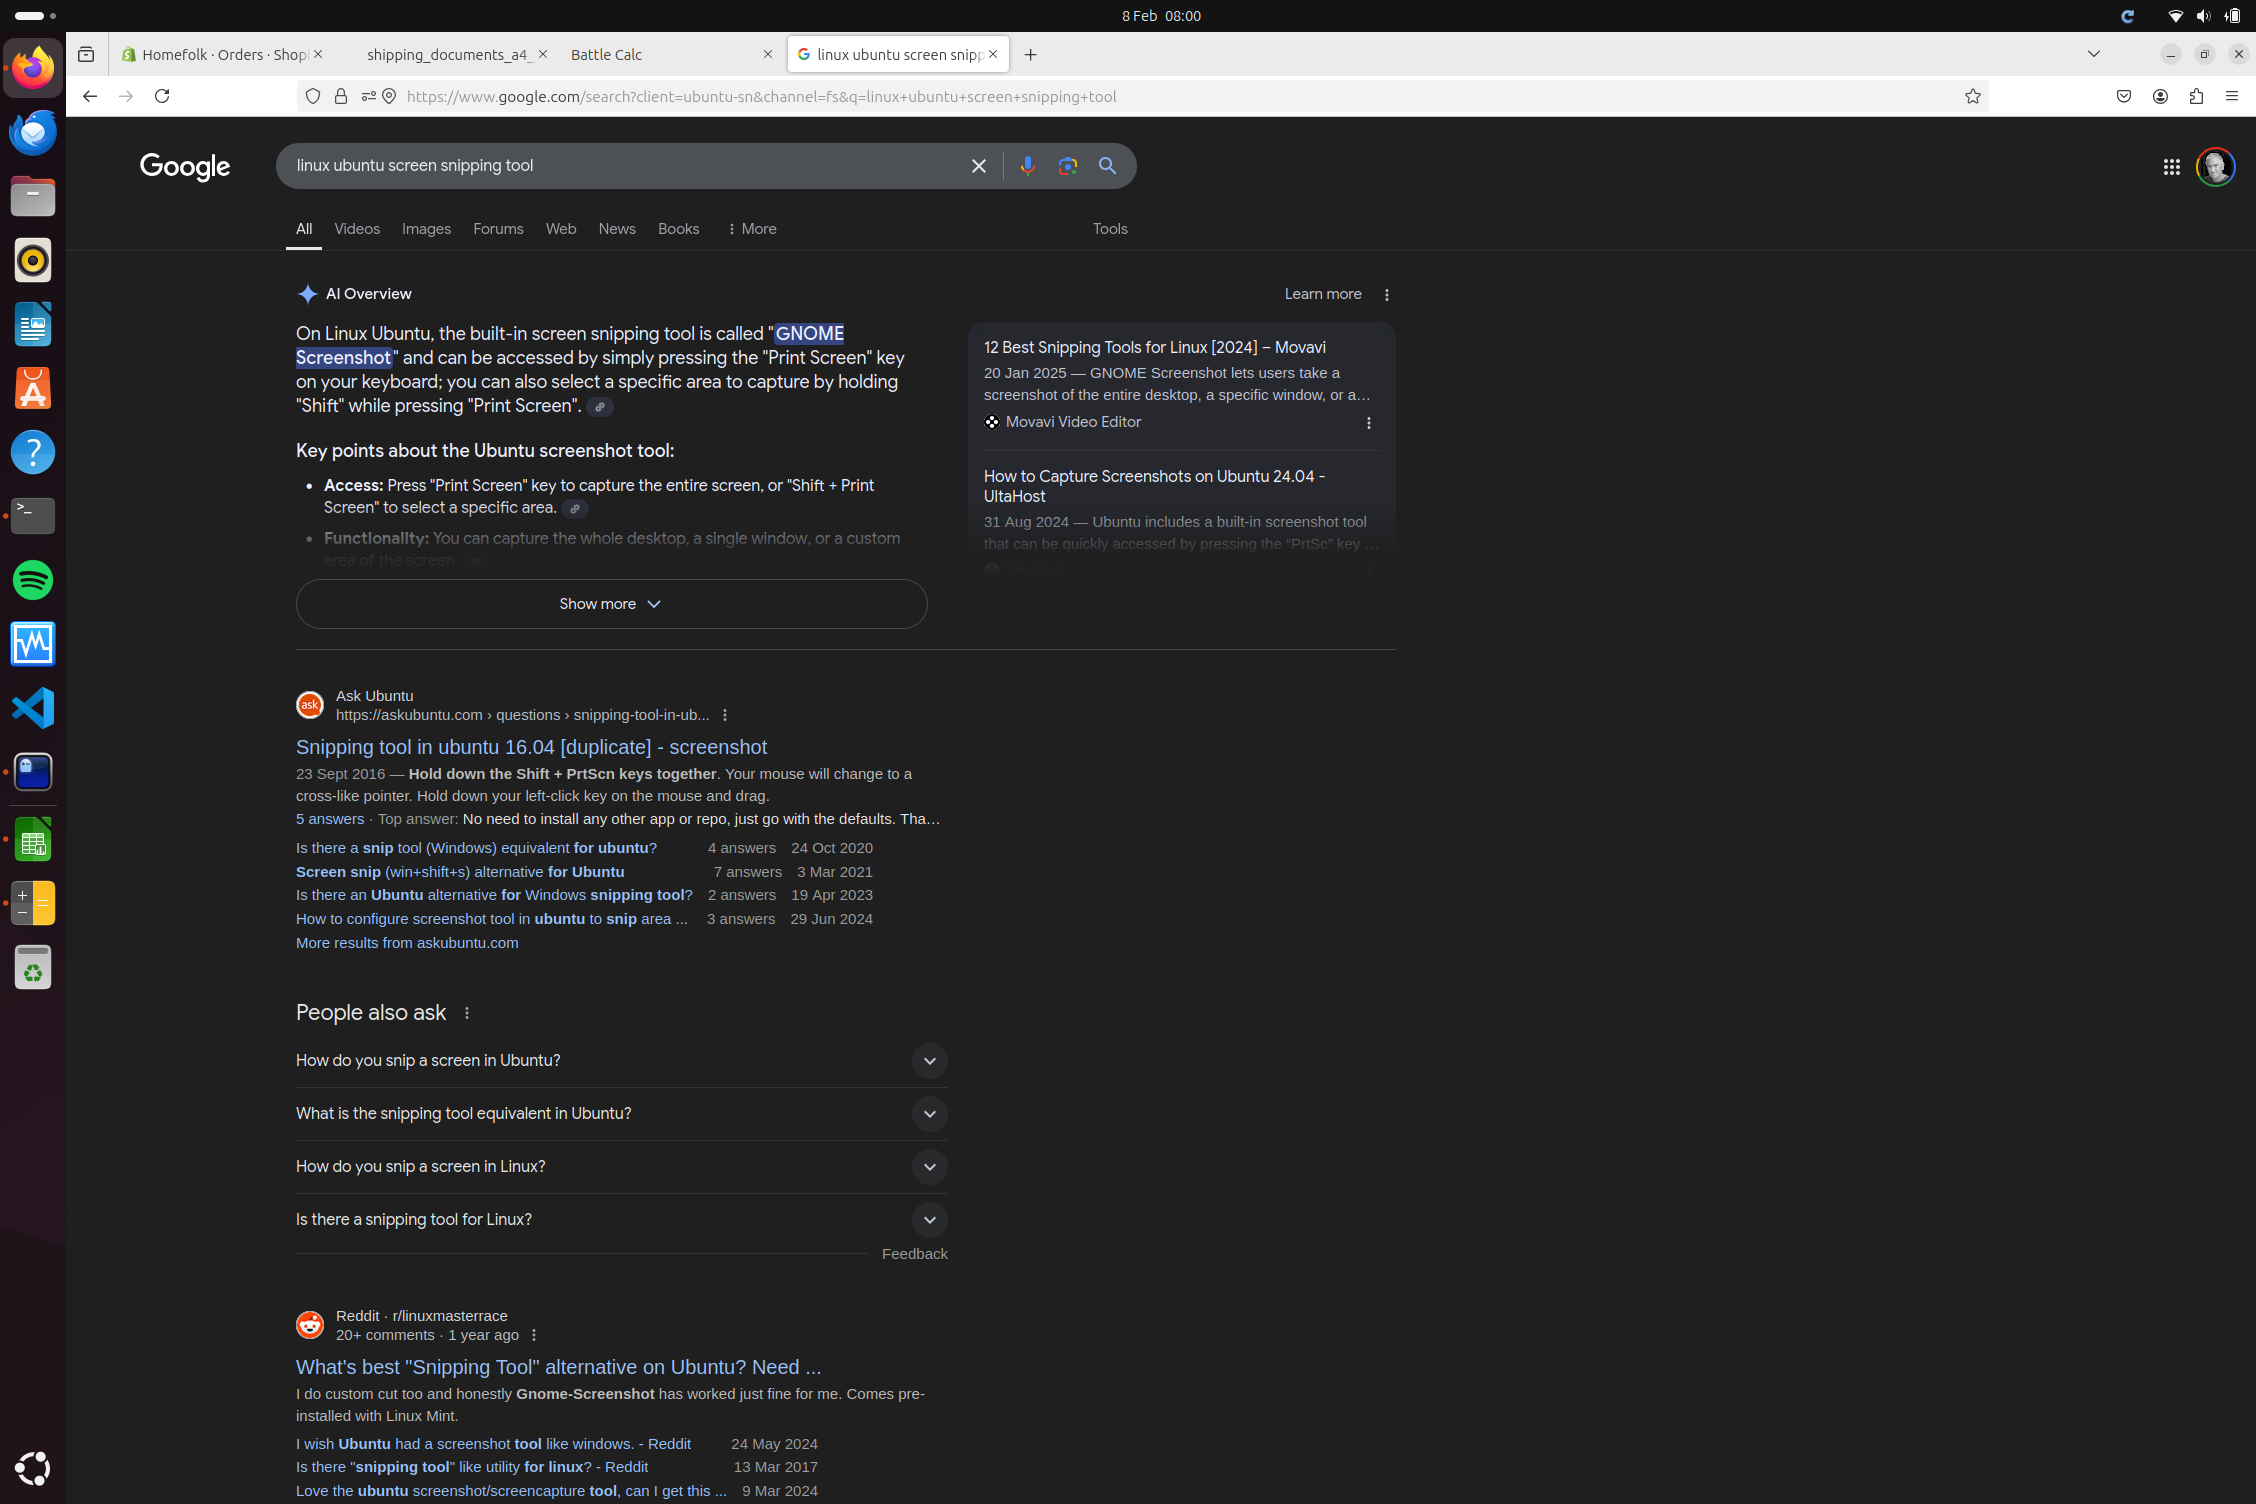Click Feedback link below People also ask
Screen dimensions: 2256x1504
914,1254
